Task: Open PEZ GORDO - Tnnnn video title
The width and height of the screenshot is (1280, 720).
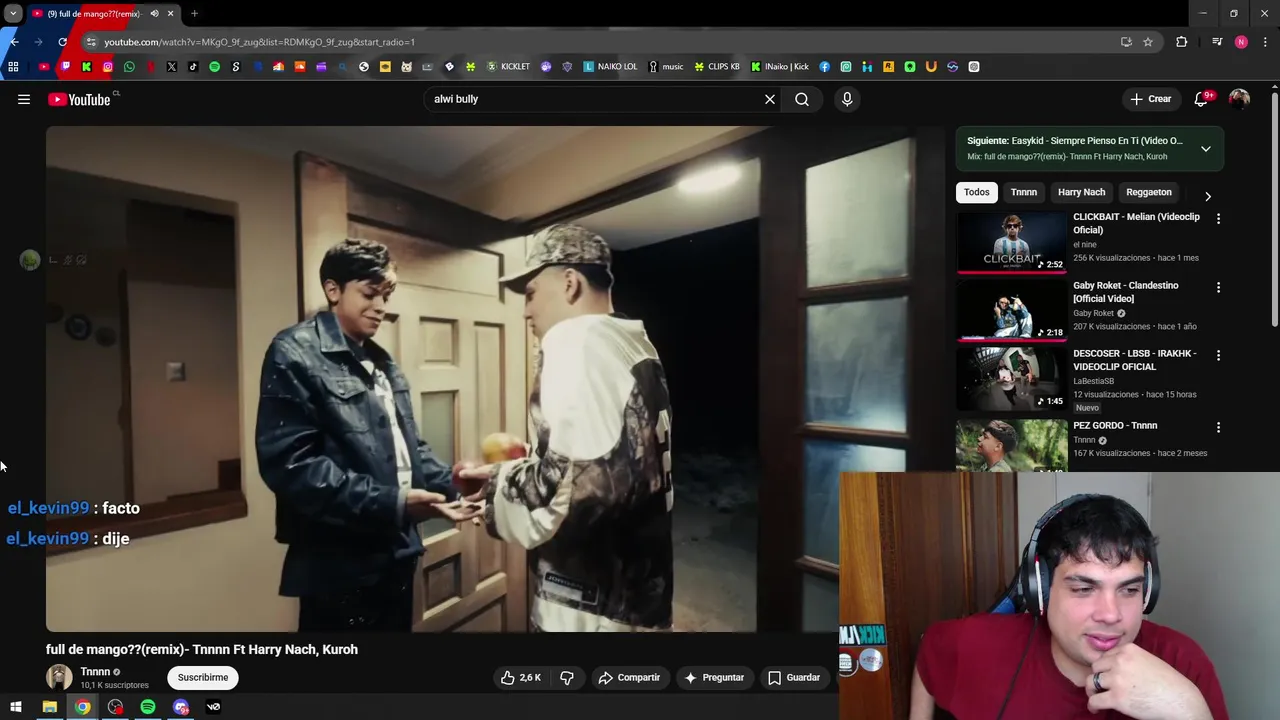Action: point(1115,425)
